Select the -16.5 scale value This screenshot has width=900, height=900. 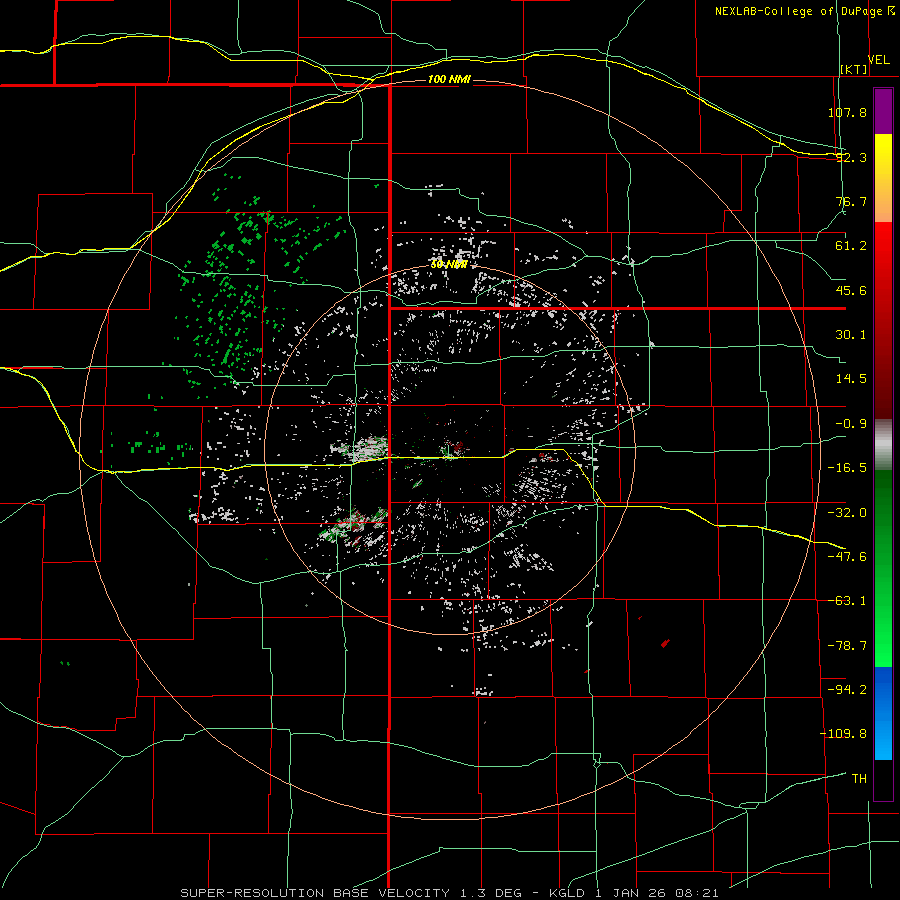(x=847, y=468)
